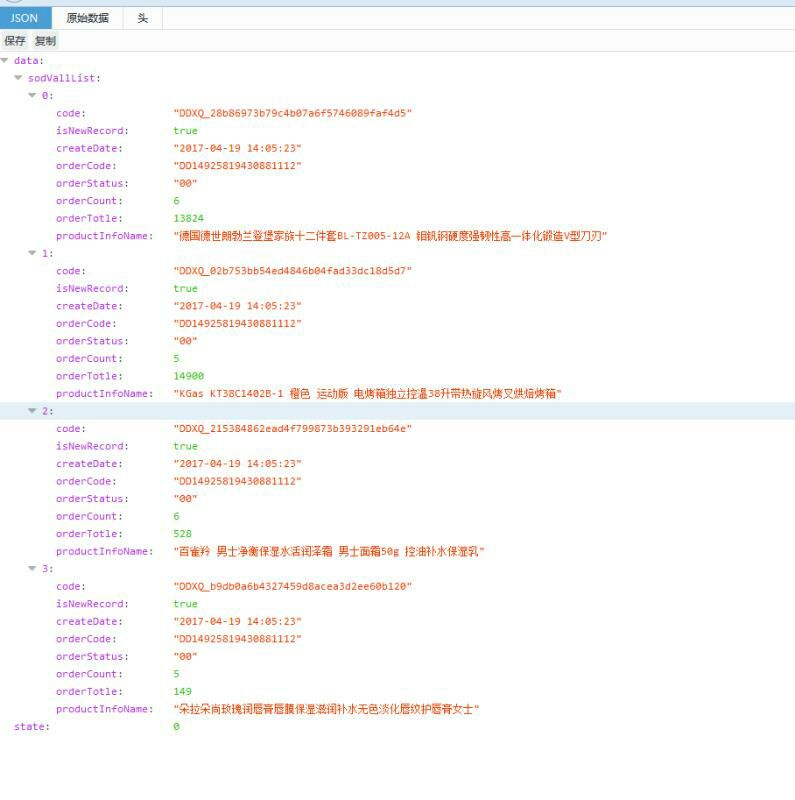Select orderTotle value 13824

tap(188, 218)
